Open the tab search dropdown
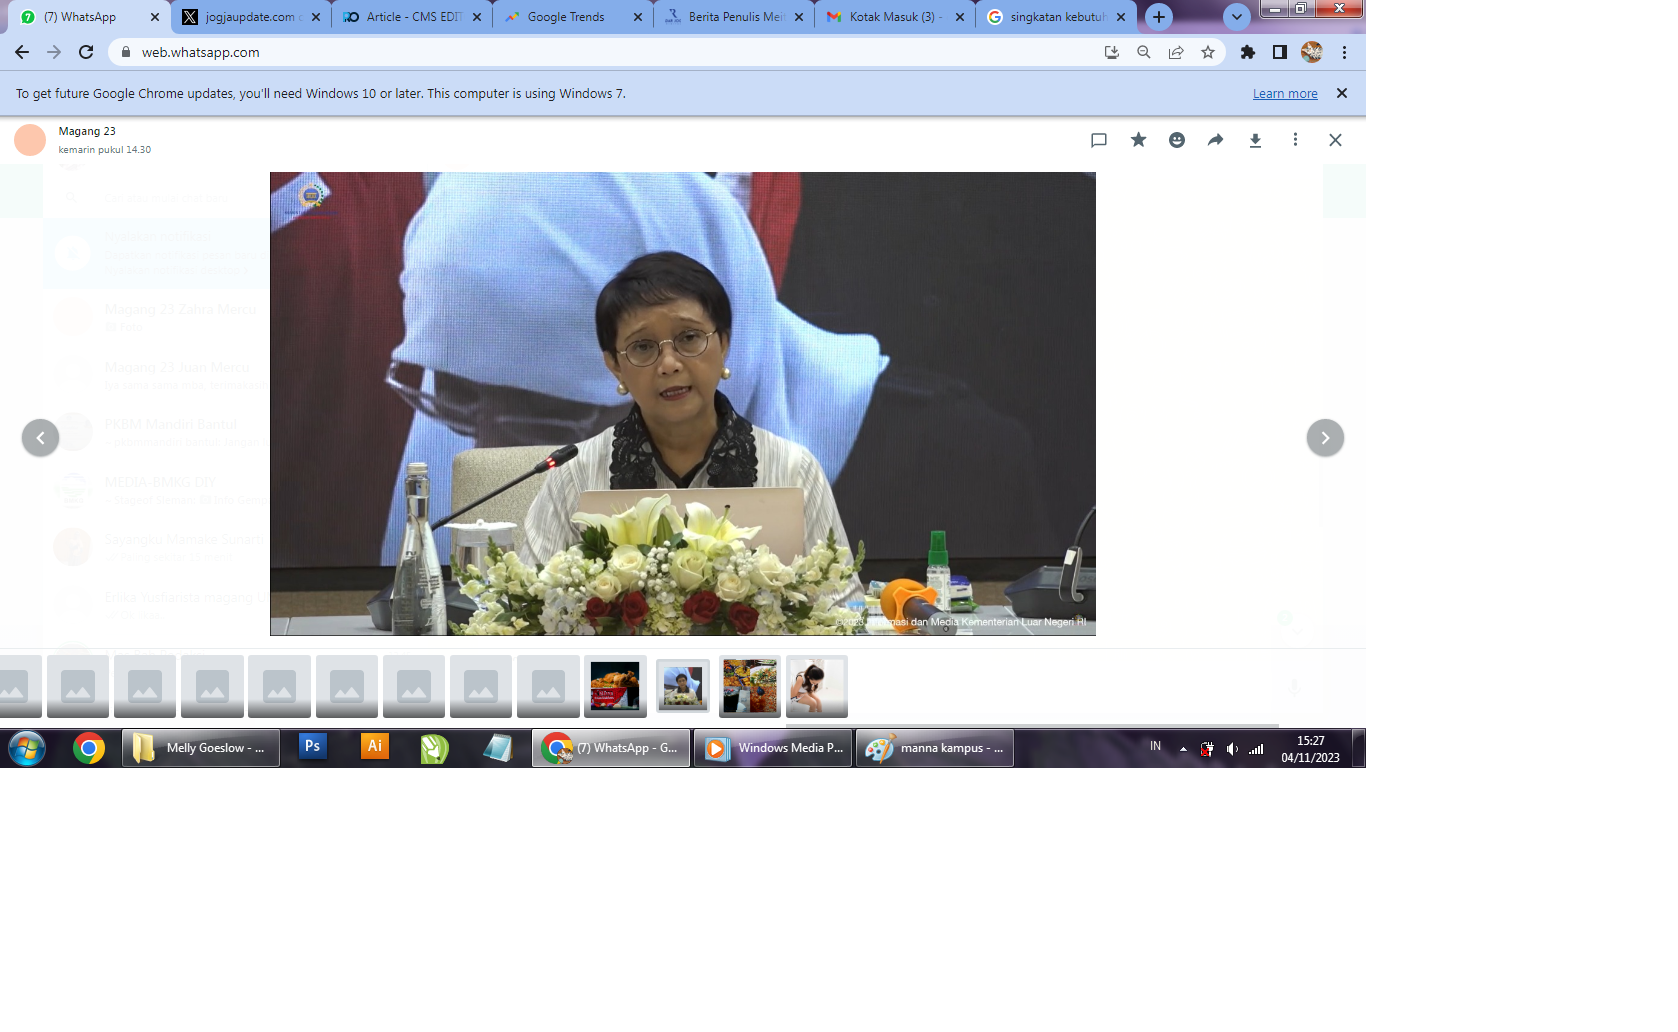Viewport: 1678px width, 1032px height. (1237, 17)
